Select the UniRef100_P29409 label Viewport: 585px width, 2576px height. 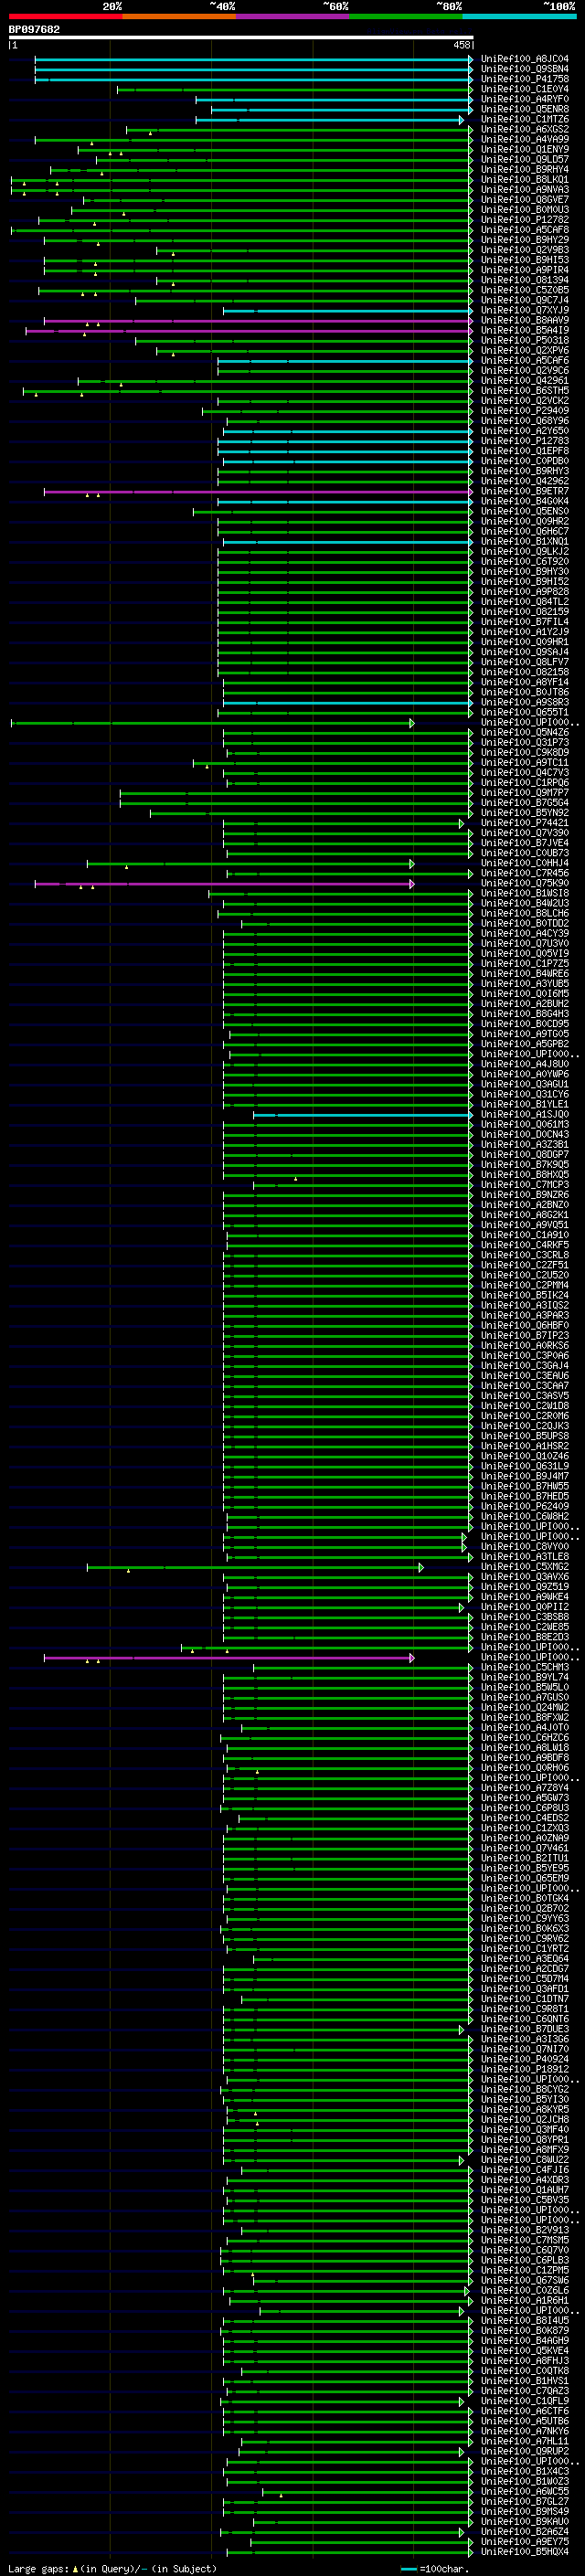coord(525,411)
